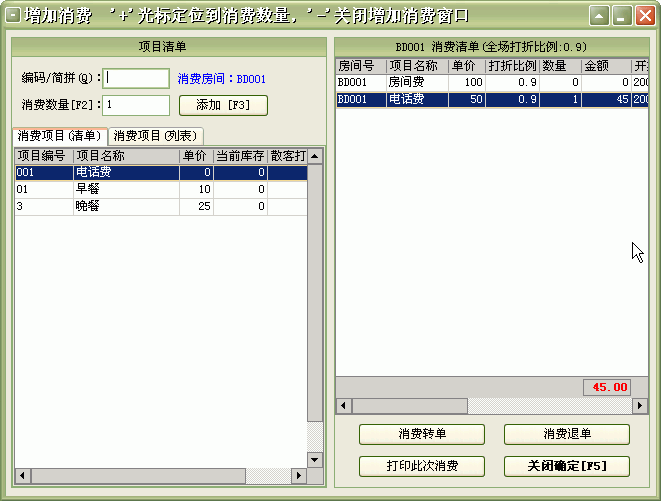The image size is (661, 501).
Task: Confirm with 关闭确定[F5] button
Action: tap(567, 466)
